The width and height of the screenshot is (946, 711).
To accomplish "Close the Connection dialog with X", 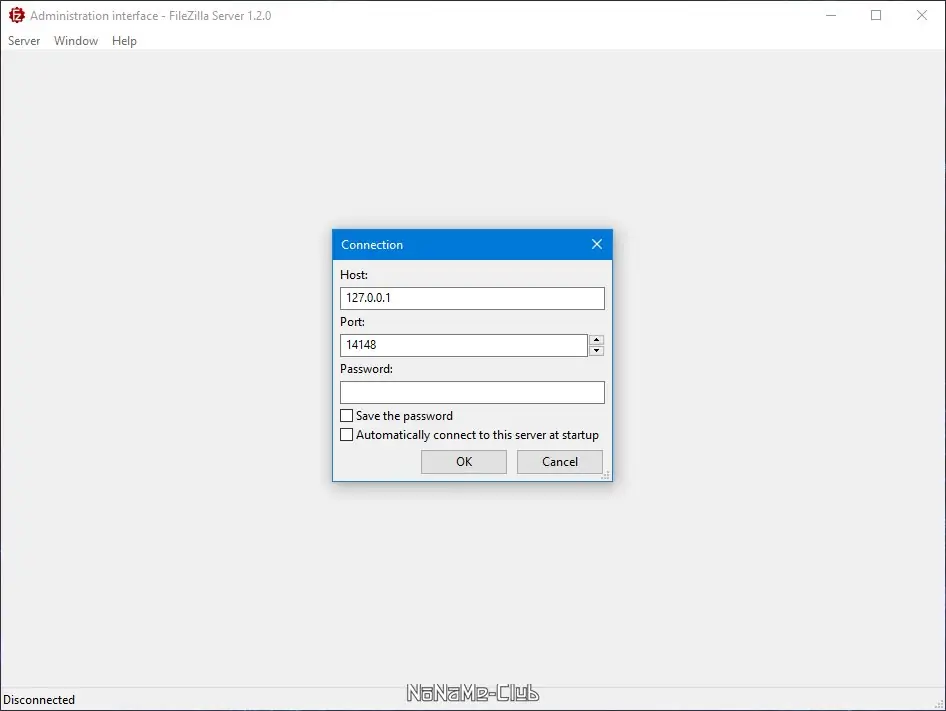I will [597, 244].
